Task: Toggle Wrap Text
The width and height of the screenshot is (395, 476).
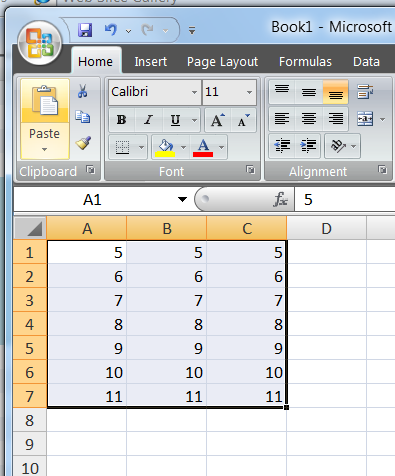Action: point(365,92)
